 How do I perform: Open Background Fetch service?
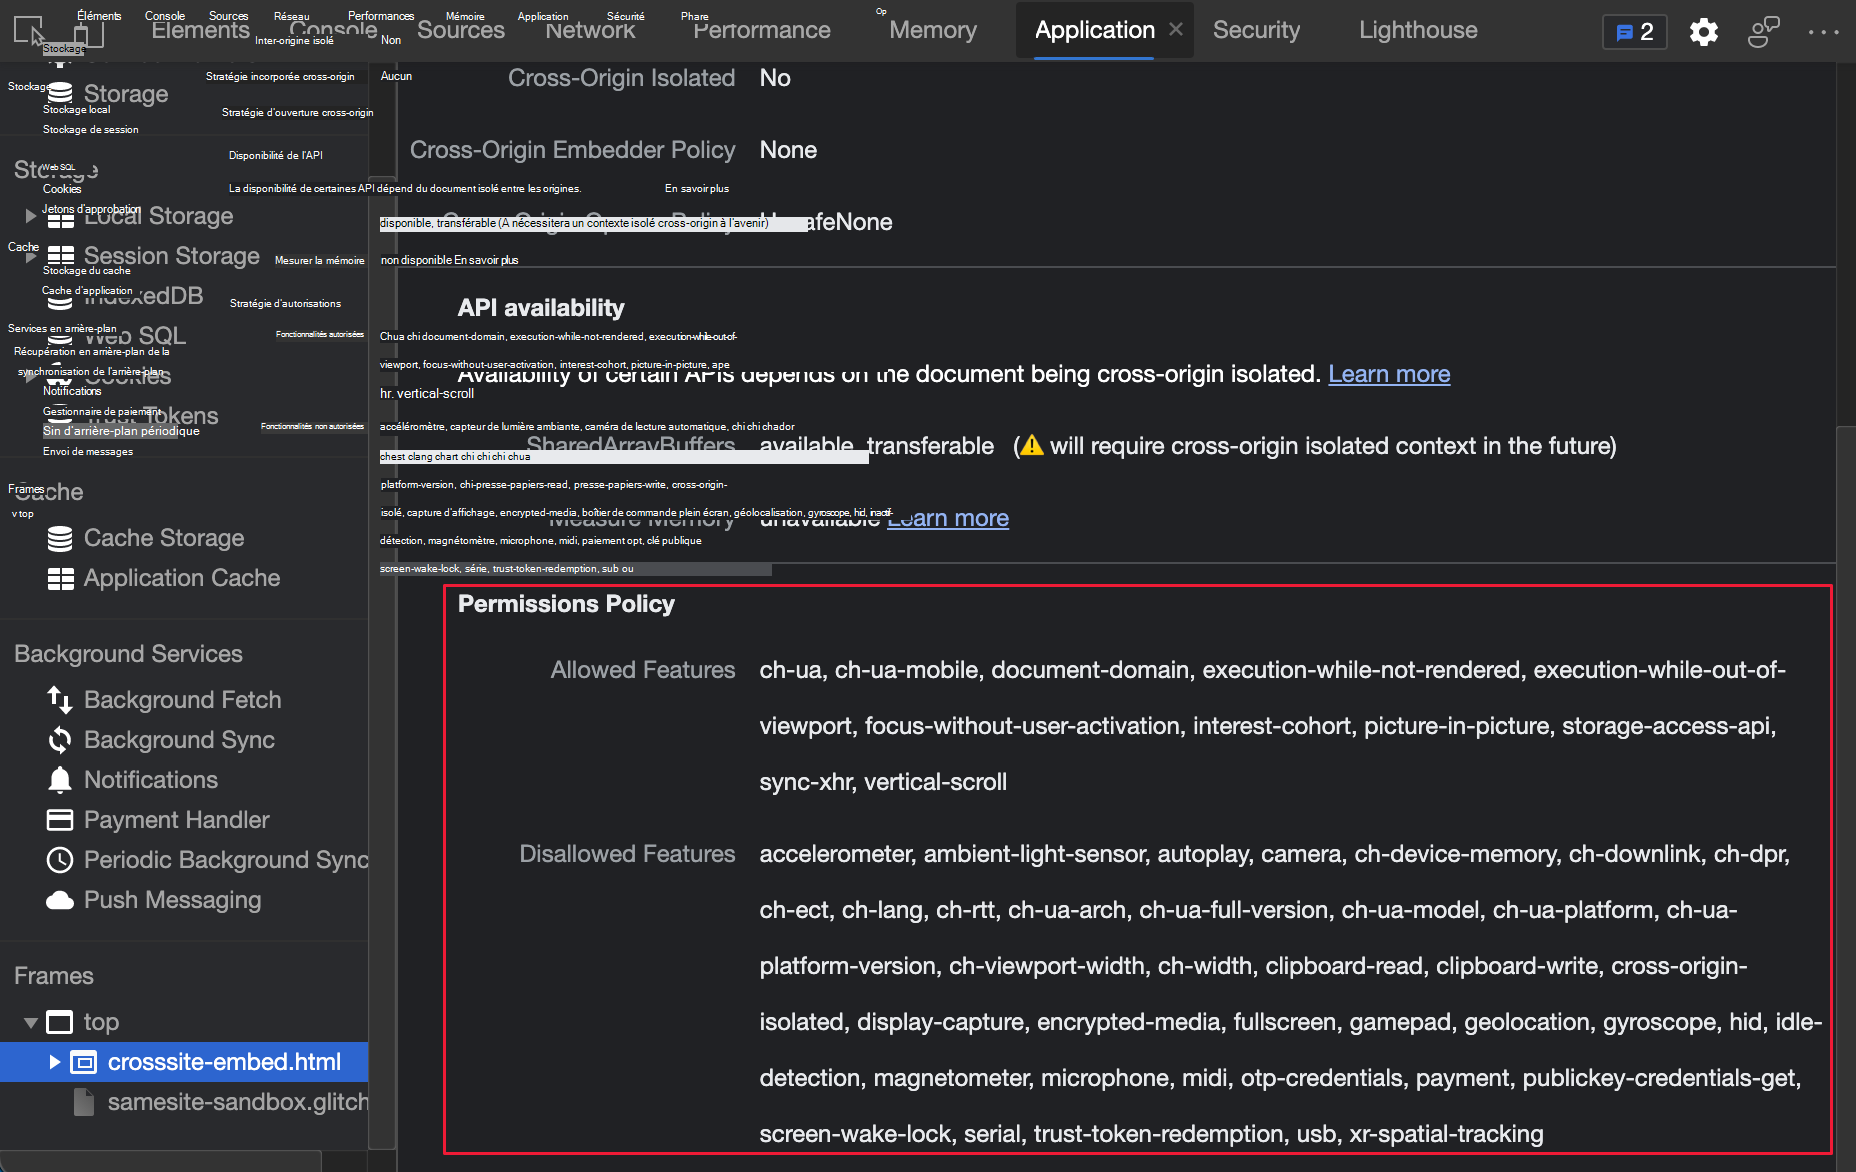183,700
